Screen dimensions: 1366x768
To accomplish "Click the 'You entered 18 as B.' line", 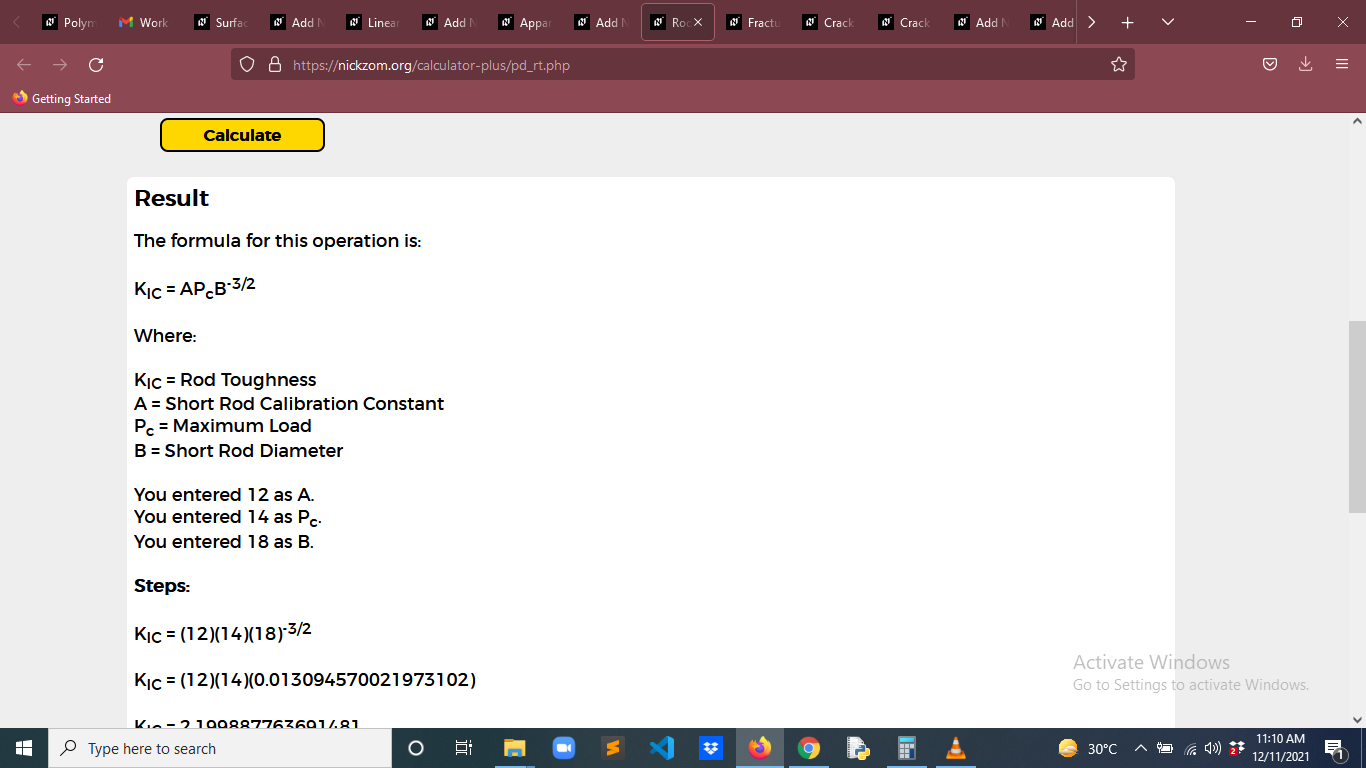I will (224, 542).
